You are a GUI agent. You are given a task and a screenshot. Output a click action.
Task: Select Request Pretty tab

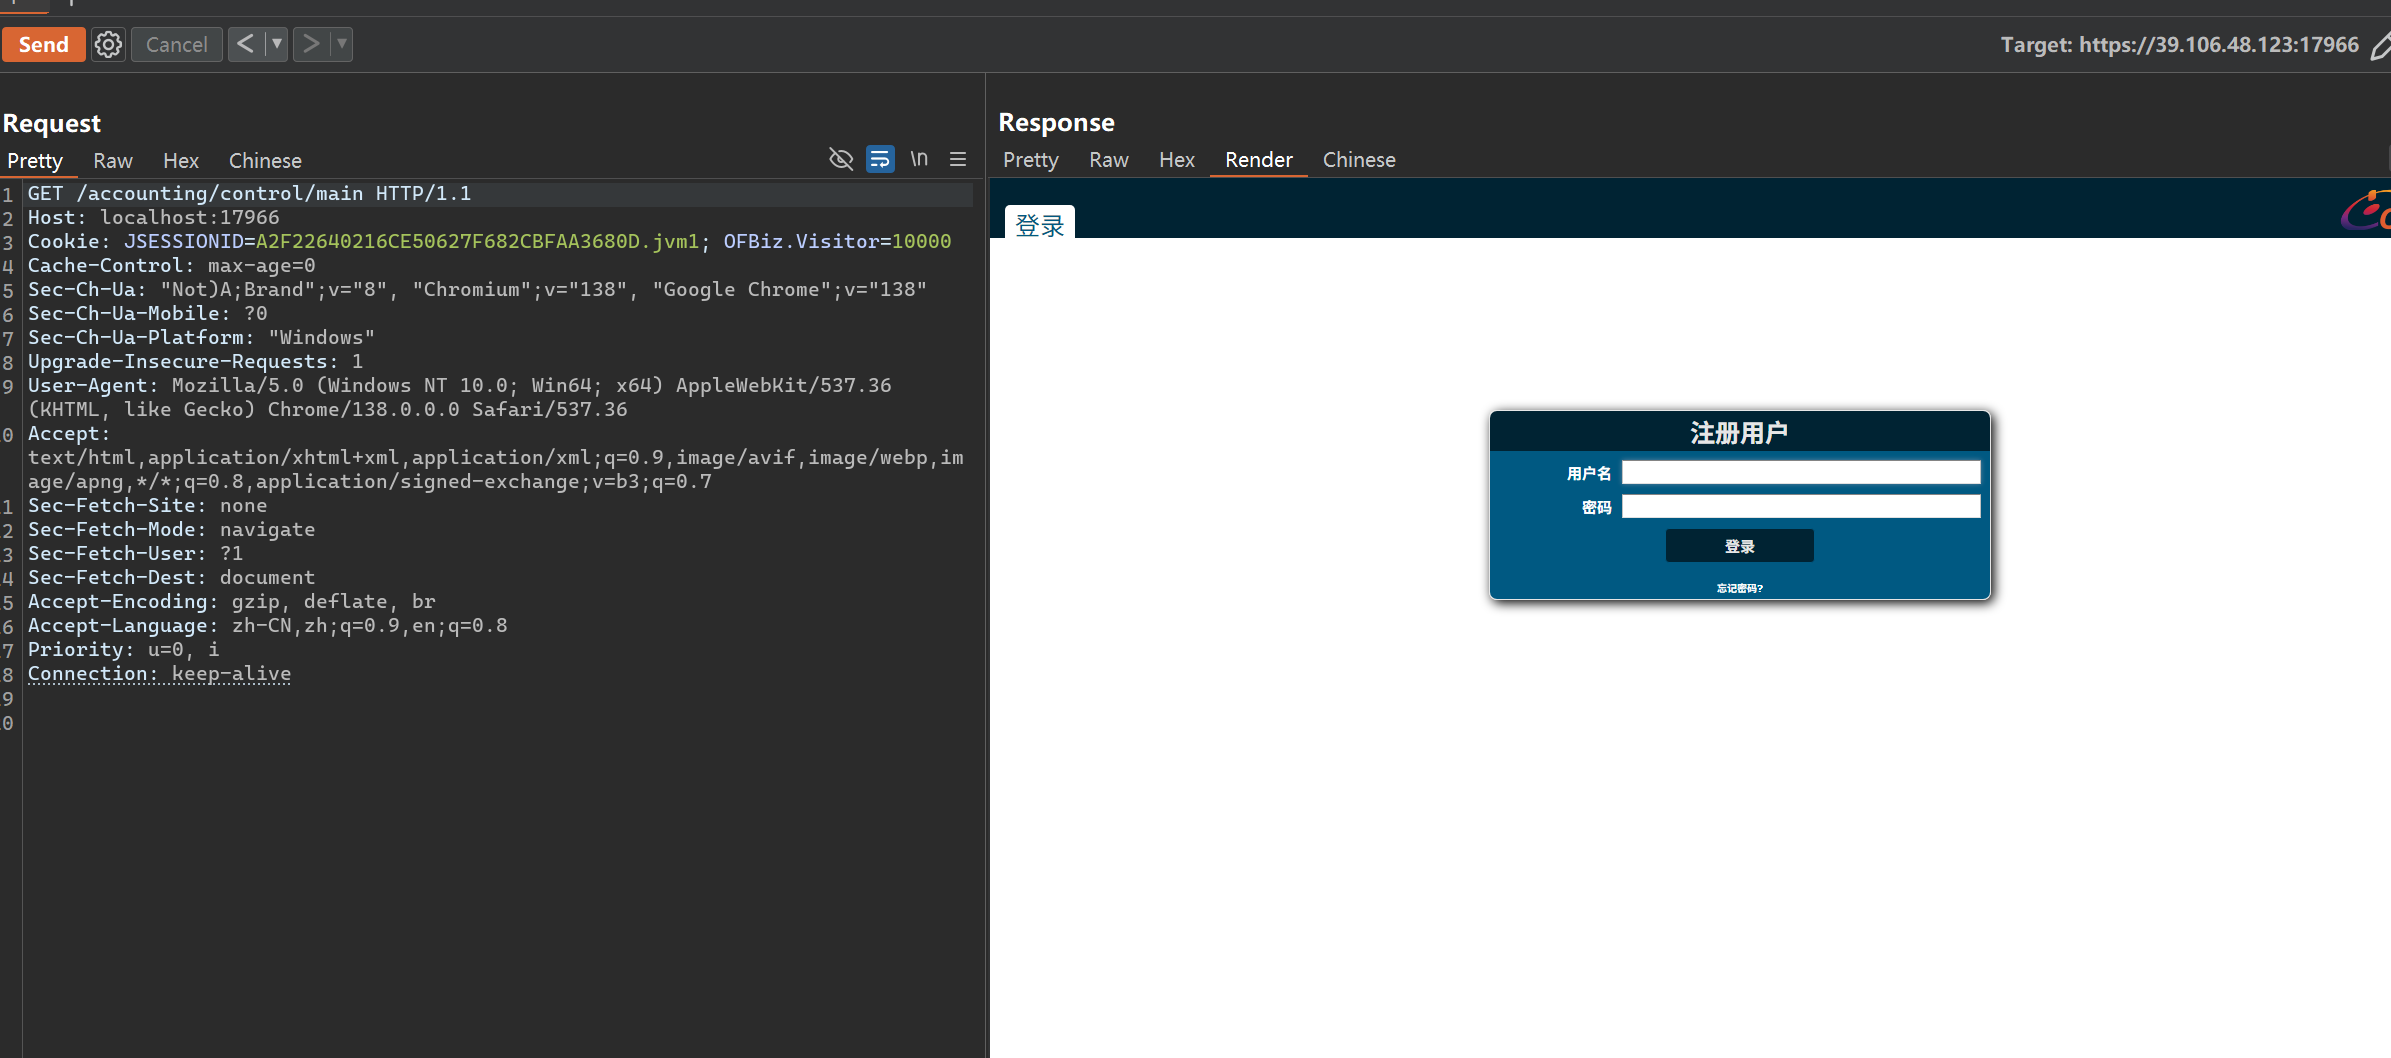[x=35, y=161]
